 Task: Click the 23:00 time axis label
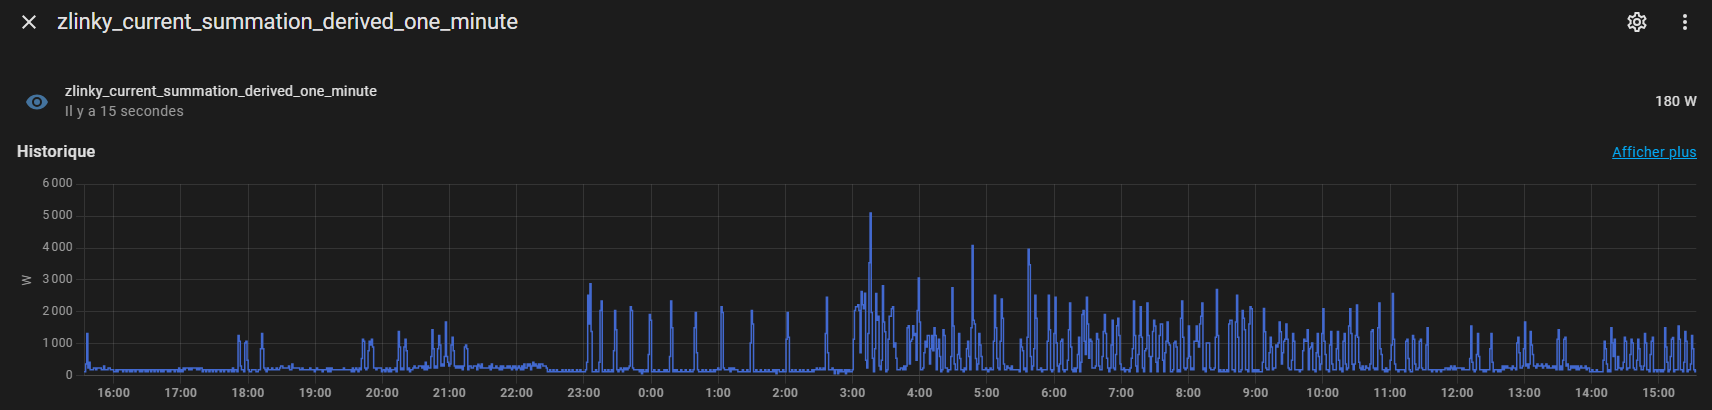coord(584,393)
